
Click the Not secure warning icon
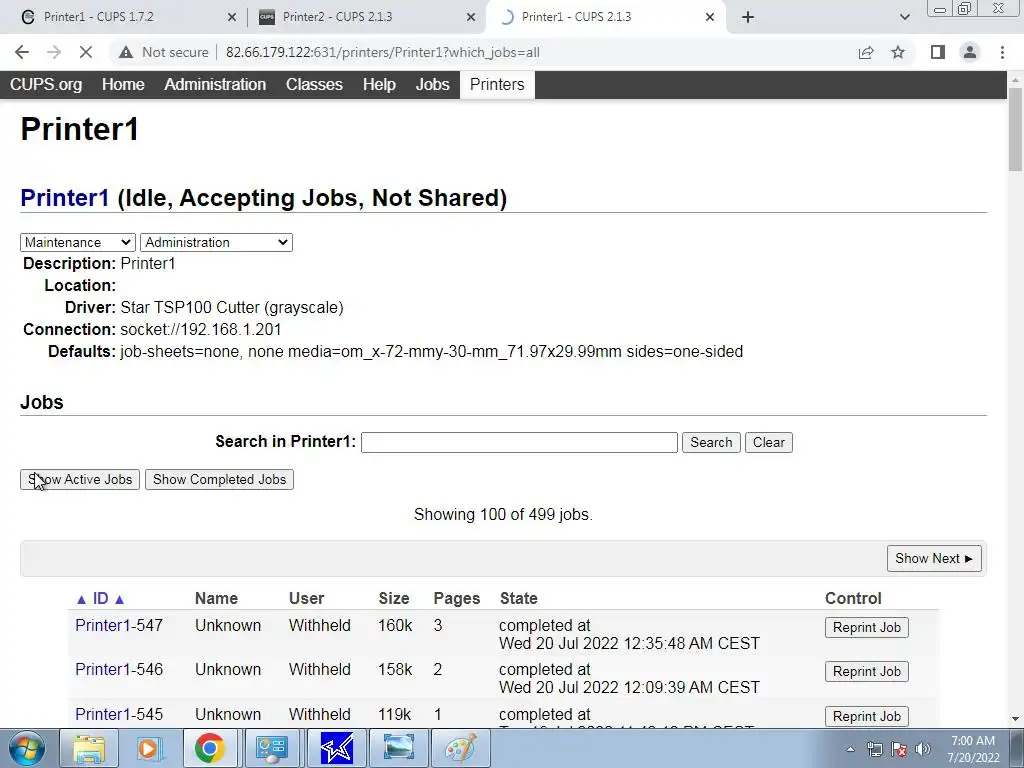tap(126, 52)
